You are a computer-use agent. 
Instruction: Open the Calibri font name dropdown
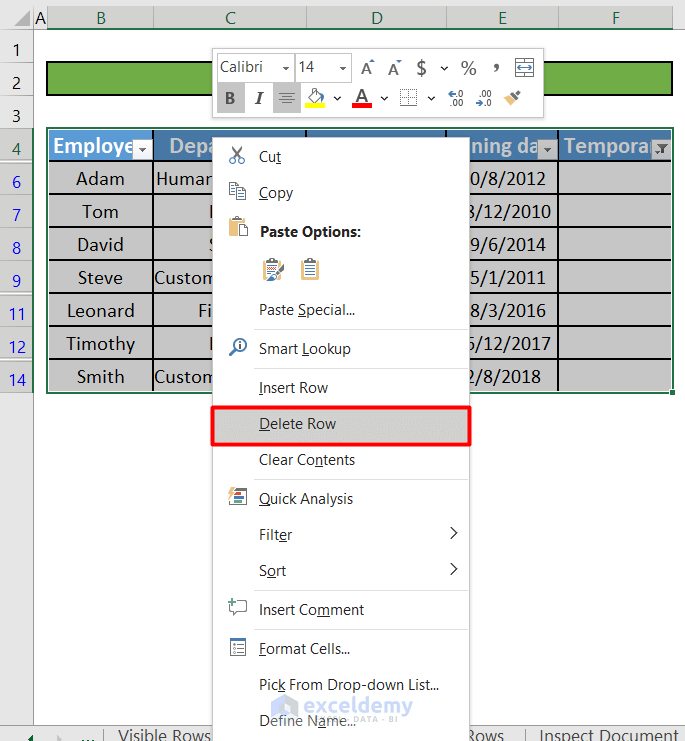click(286, 68)
